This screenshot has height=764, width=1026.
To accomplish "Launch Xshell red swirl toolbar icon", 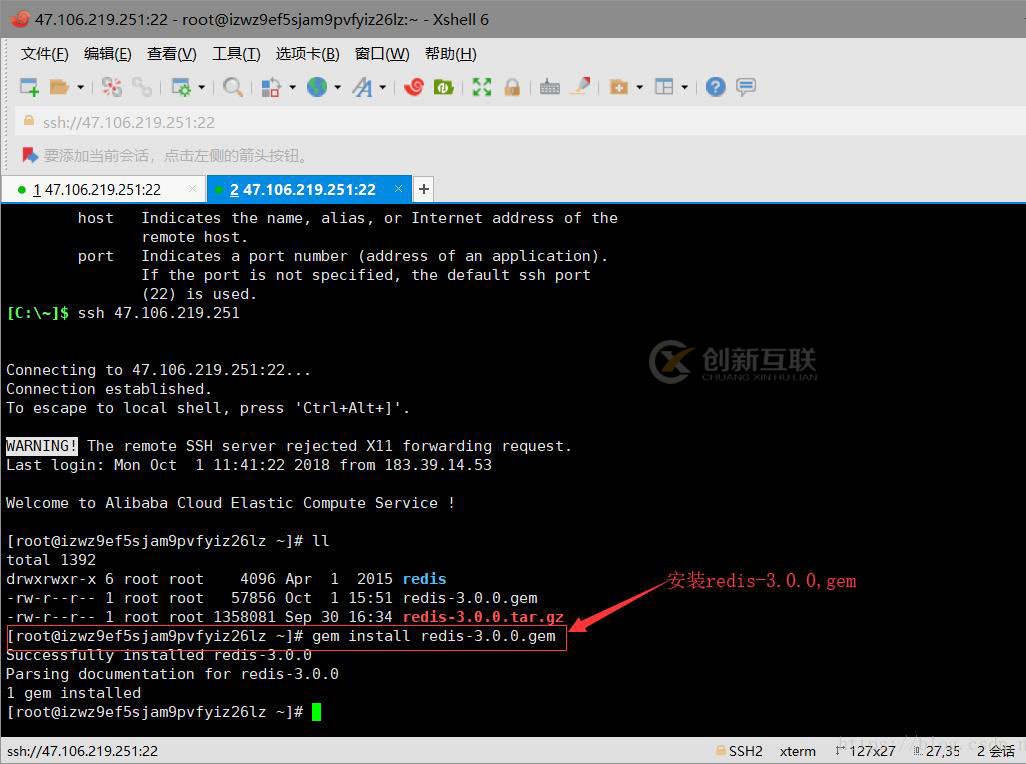I will point(414,87).
